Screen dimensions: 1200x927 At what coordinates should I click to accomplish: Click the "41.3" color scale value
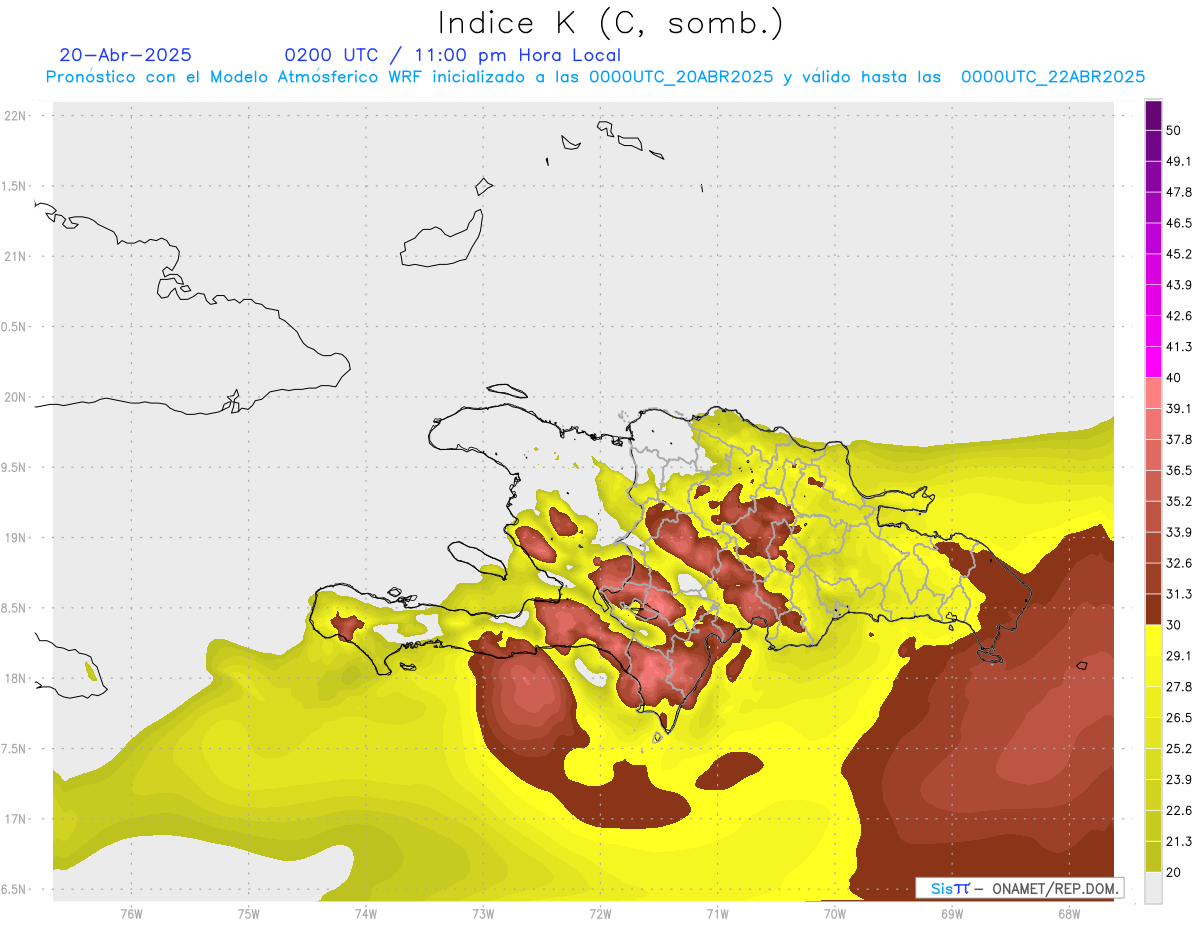1179,347
